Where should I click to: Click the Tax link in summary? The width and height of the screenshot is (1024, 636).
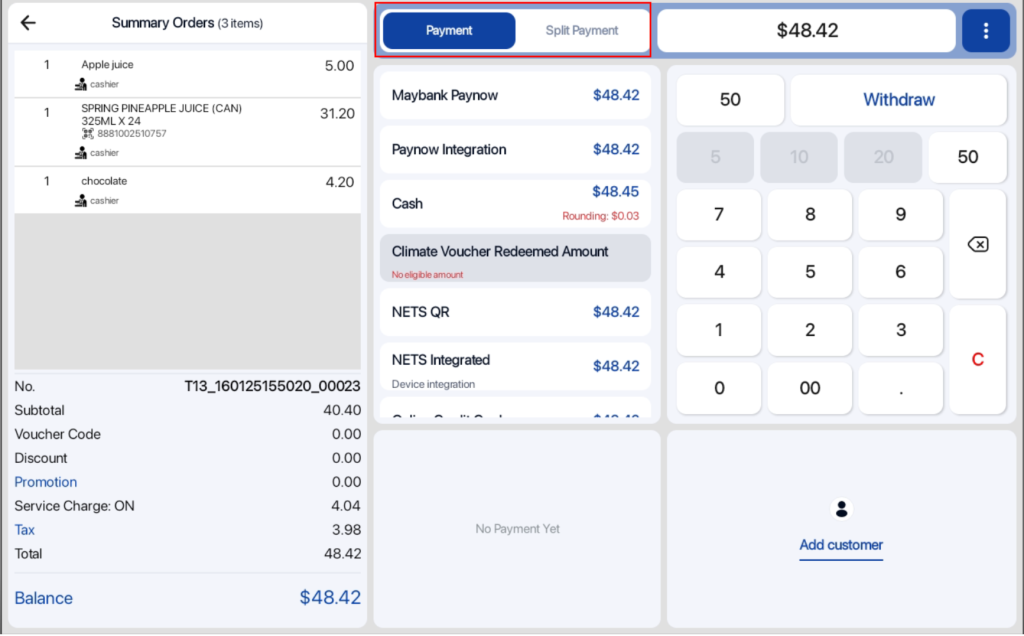(x=25, y=530)
